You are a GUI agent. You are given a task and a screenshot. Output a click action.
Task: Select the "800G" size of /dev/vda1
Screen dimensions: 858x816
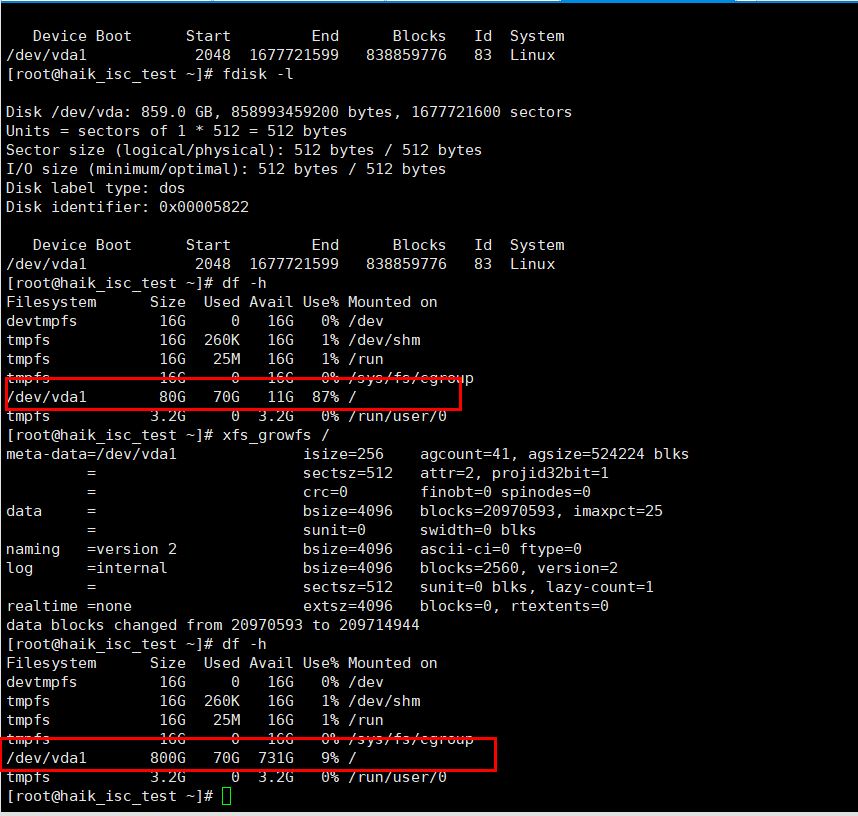pyautogui.click(x=168, y=758)
